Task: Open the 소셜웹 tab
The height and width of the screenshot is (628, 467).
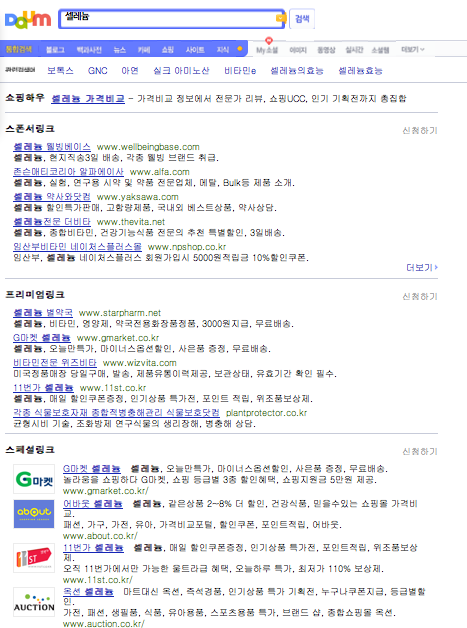Action: pos(380,50)
